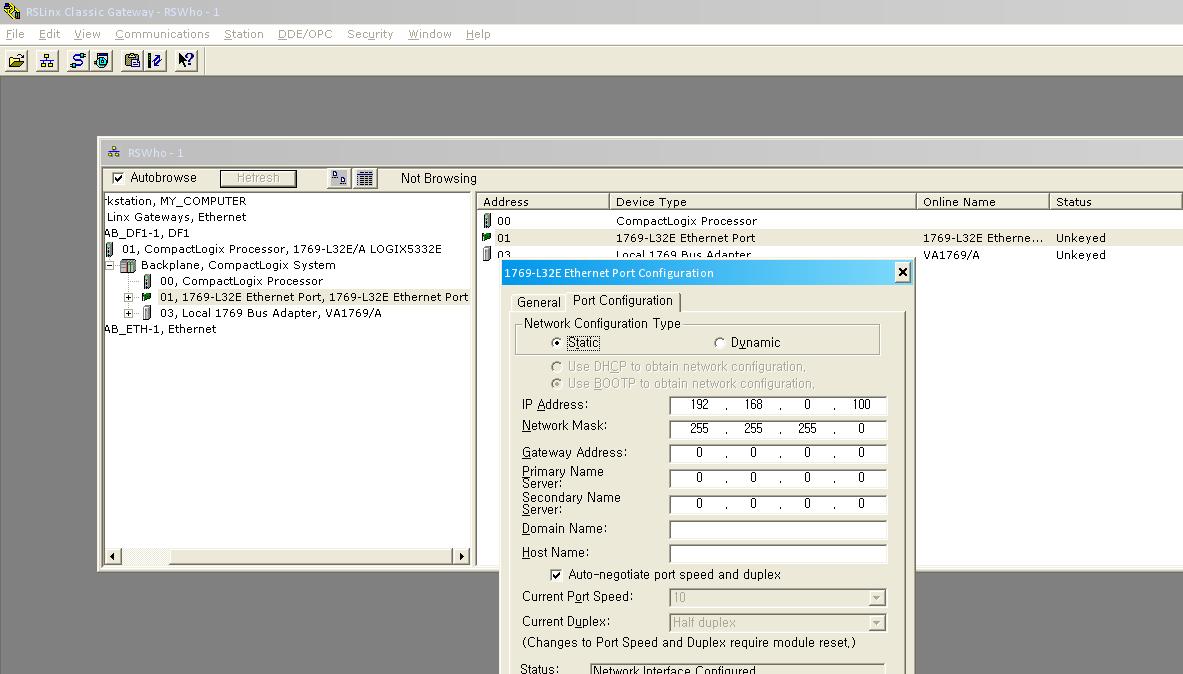1183x674 pixels.
Task: Click the Open Project folder toolbar icon
Action: tap(17, 60)
